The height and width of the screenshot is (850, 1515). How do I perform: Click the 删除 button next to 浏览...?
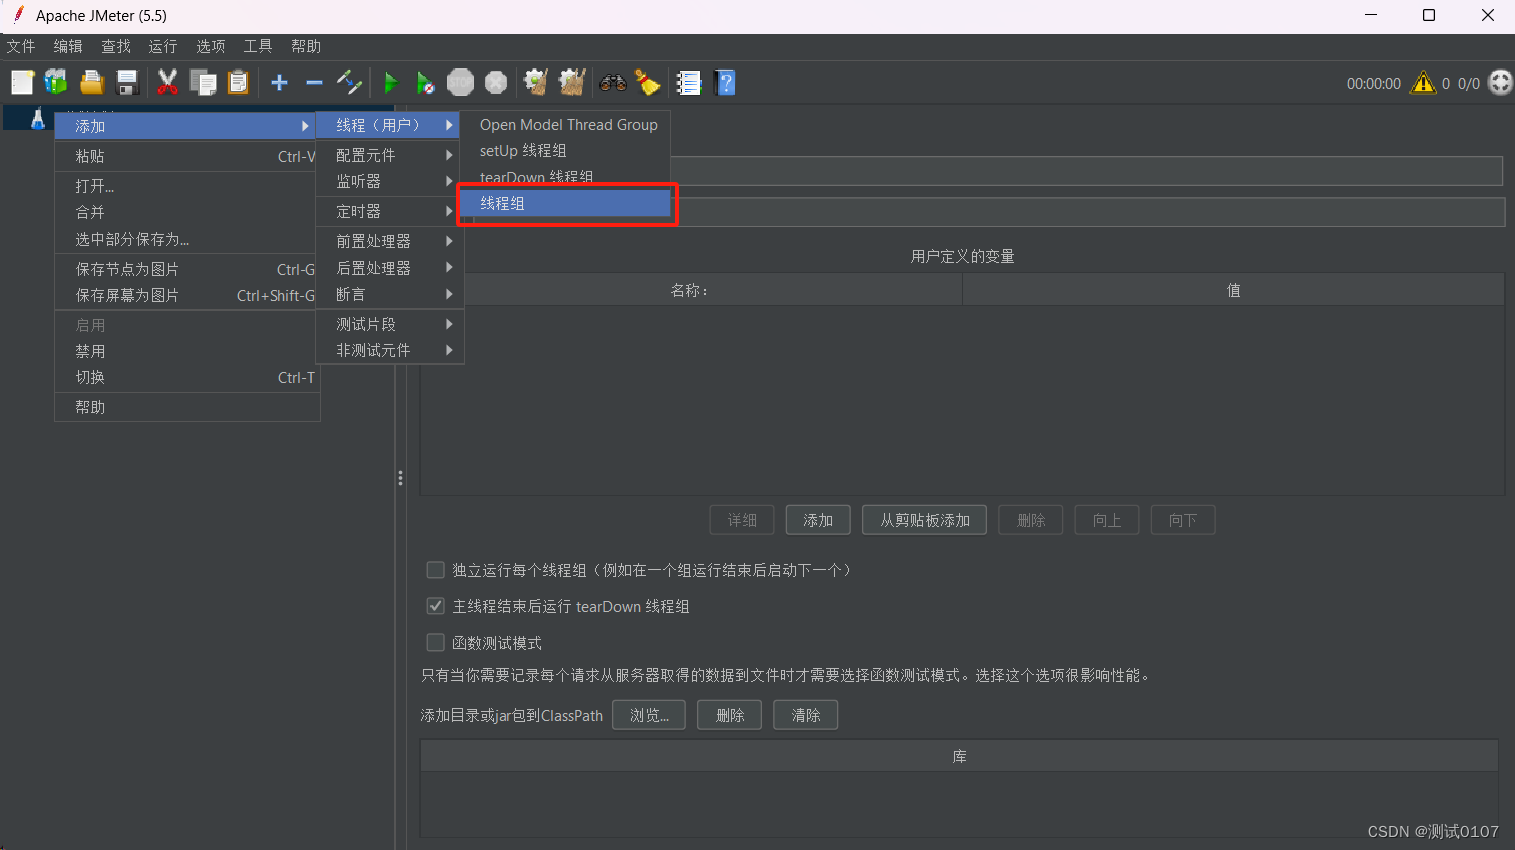click(730, 715)
